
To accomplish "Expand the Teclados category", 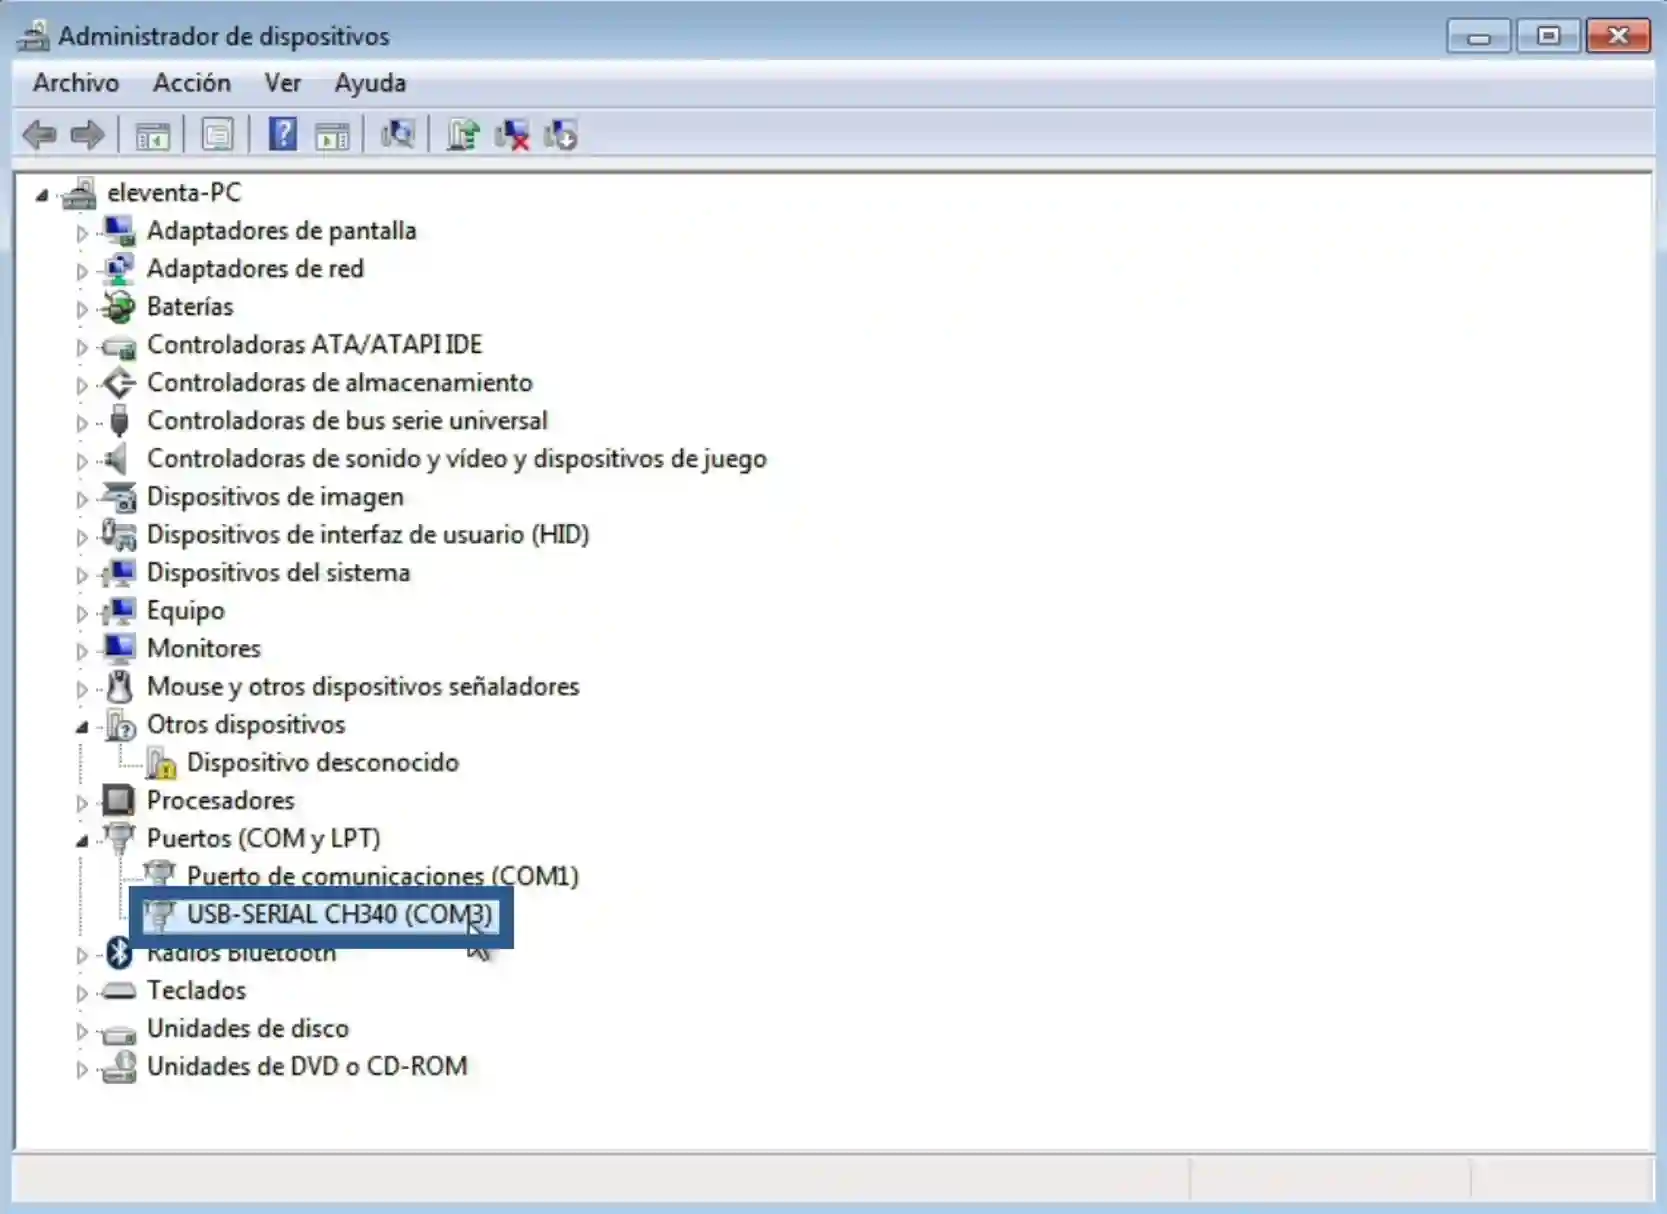I will [81, 992].
